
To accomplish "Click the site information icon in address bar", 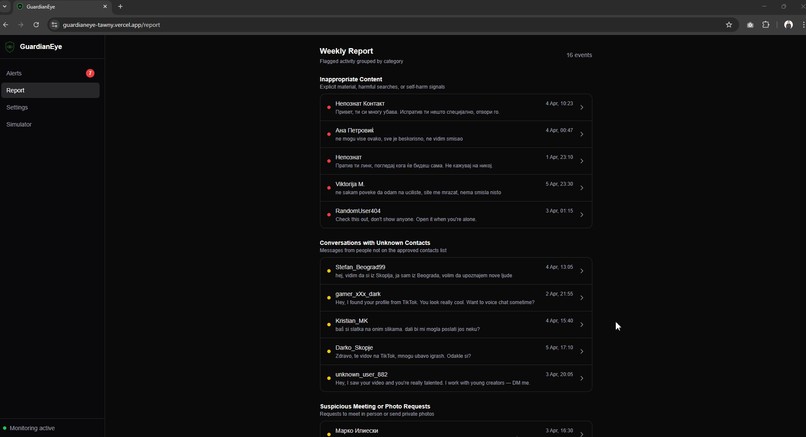I will click(x=54, y=25).
